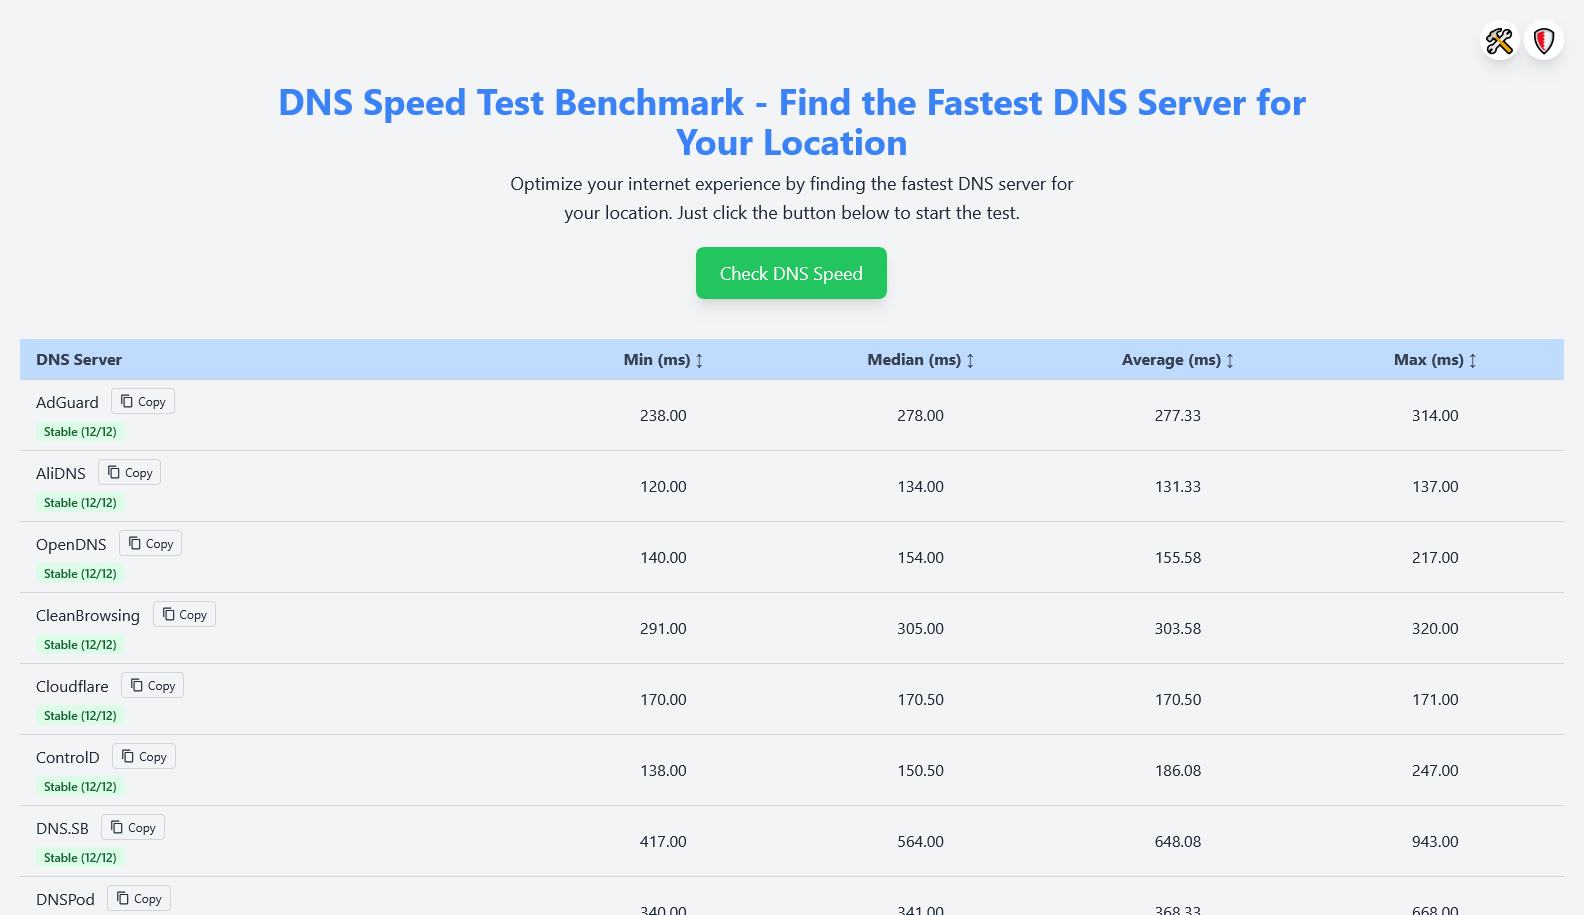Copy the Cloudflare DNS address
This screenshot has width=1584, height=915.
point(153,685)
